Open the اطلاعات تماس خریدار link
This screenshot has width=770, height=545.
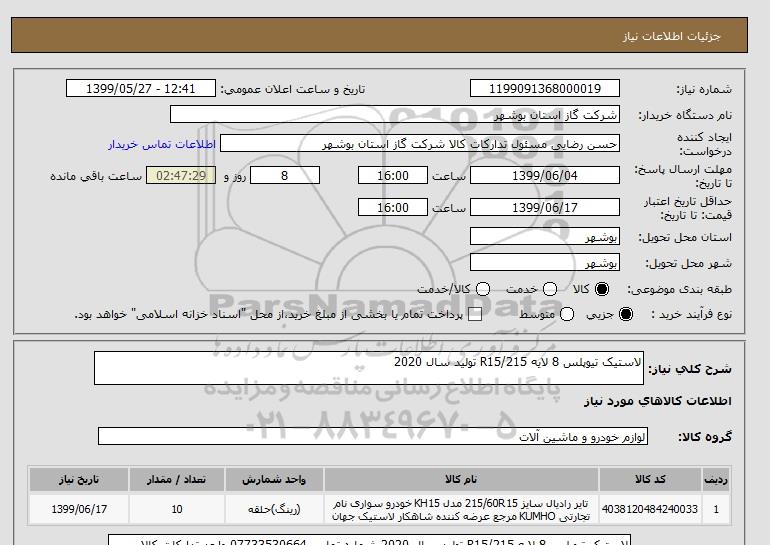tap(162, 144)
